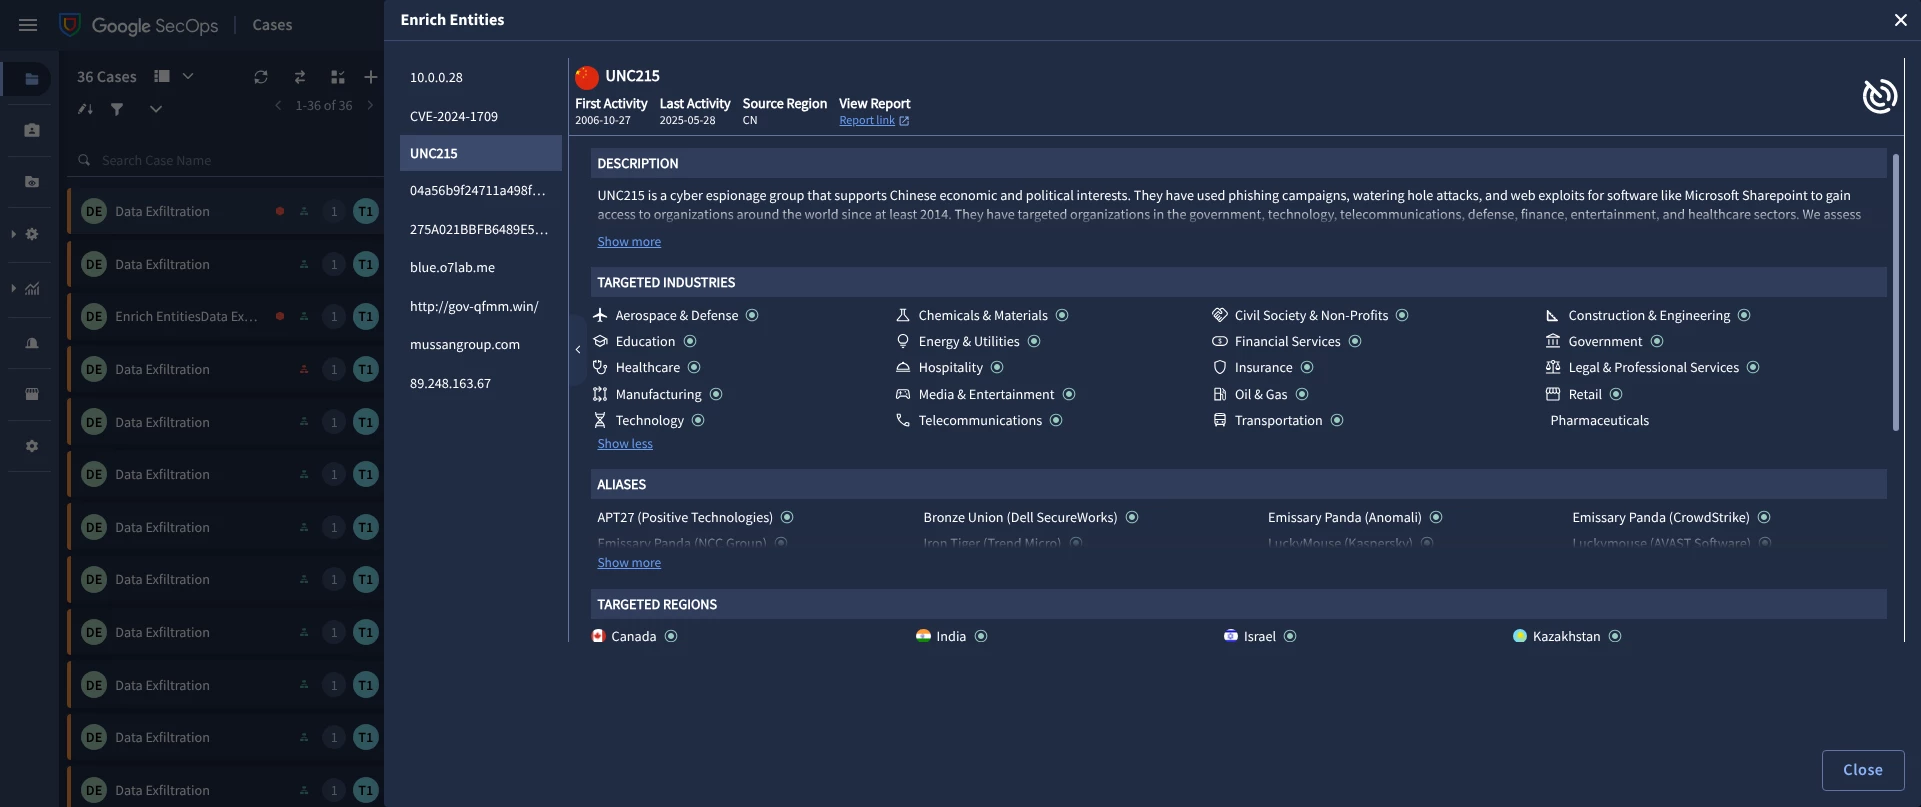Toggle radio next to Bronze Union alias
Image resolution: width=1921 pixels, height=807 pixels.
(1132, 517)
